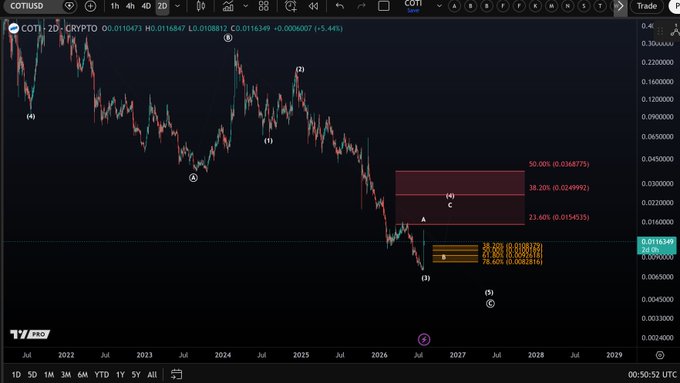This screenshot has height=383, width=680.
Task: Select the 50.00% (0.0368775) Fibonacci label
Action: pos(559,164)
